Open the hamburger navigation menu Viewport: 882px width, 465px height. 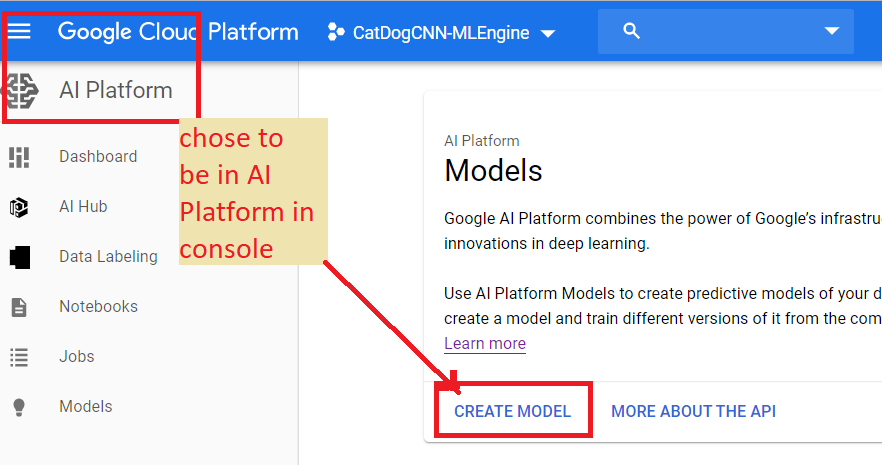[20, 31]
